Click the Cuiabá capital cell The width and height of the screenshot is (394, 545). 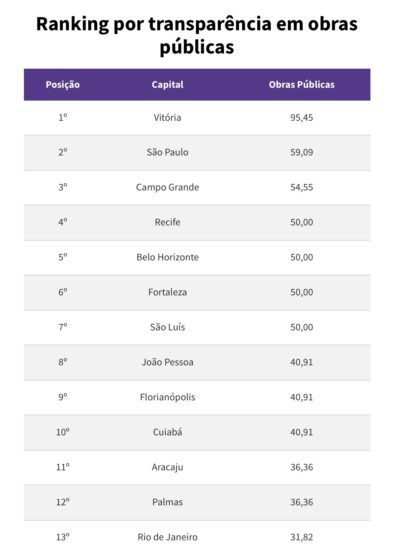[x=167, y=432]
